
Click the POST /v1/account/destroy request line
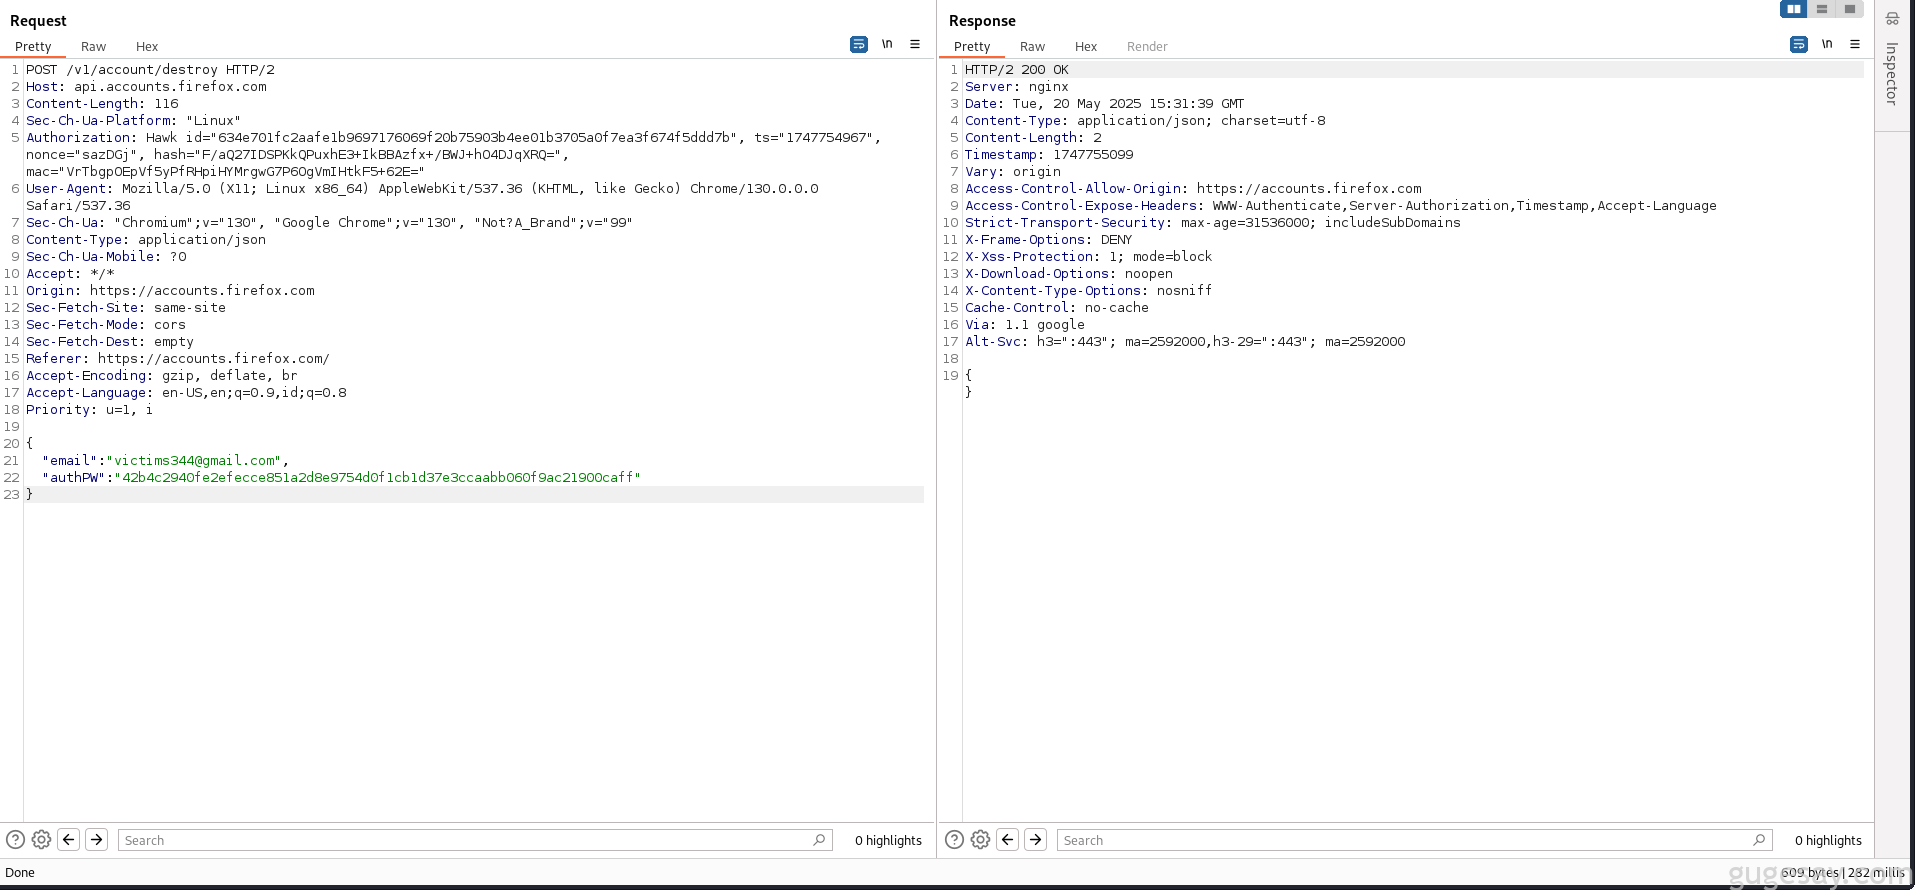[150, 70]
